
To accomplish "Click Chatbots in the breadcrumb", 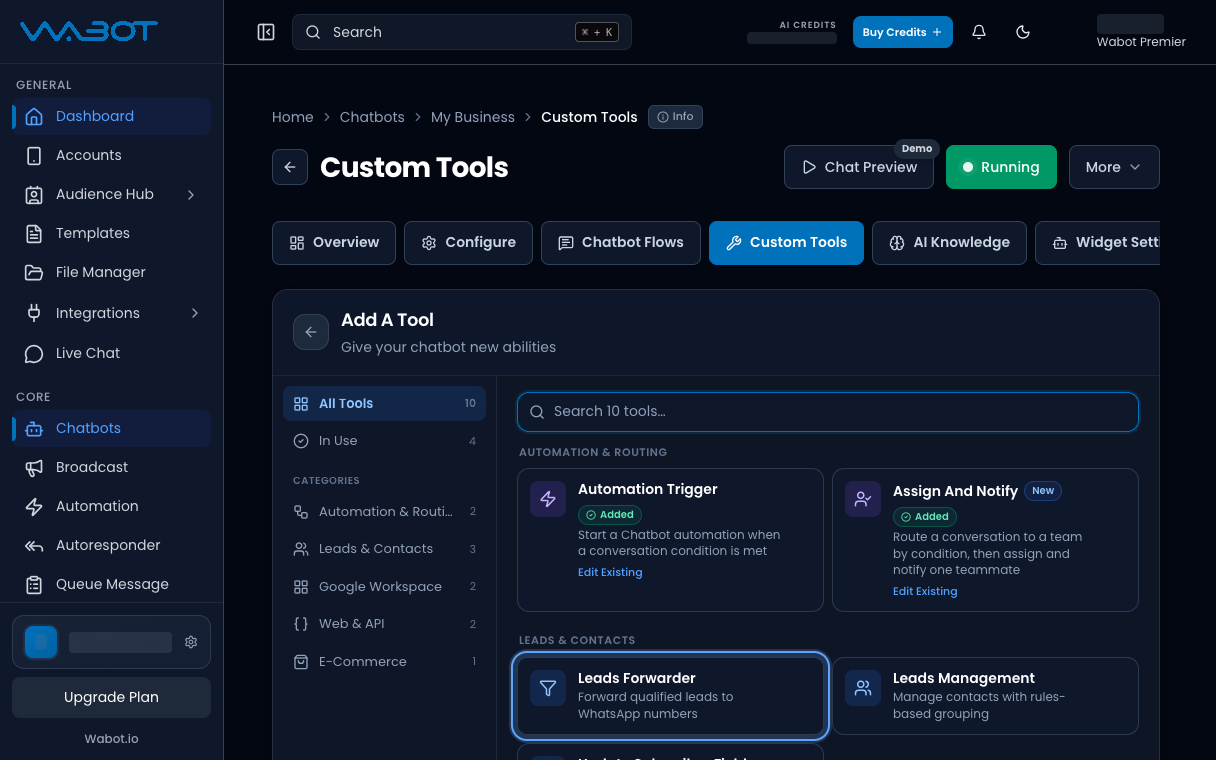I will coord(372,117).
